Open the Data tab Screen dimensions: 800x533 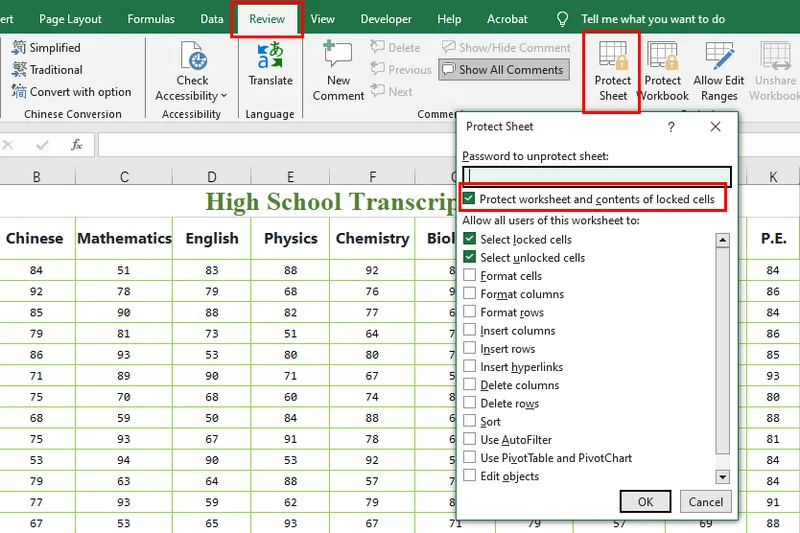212,19
